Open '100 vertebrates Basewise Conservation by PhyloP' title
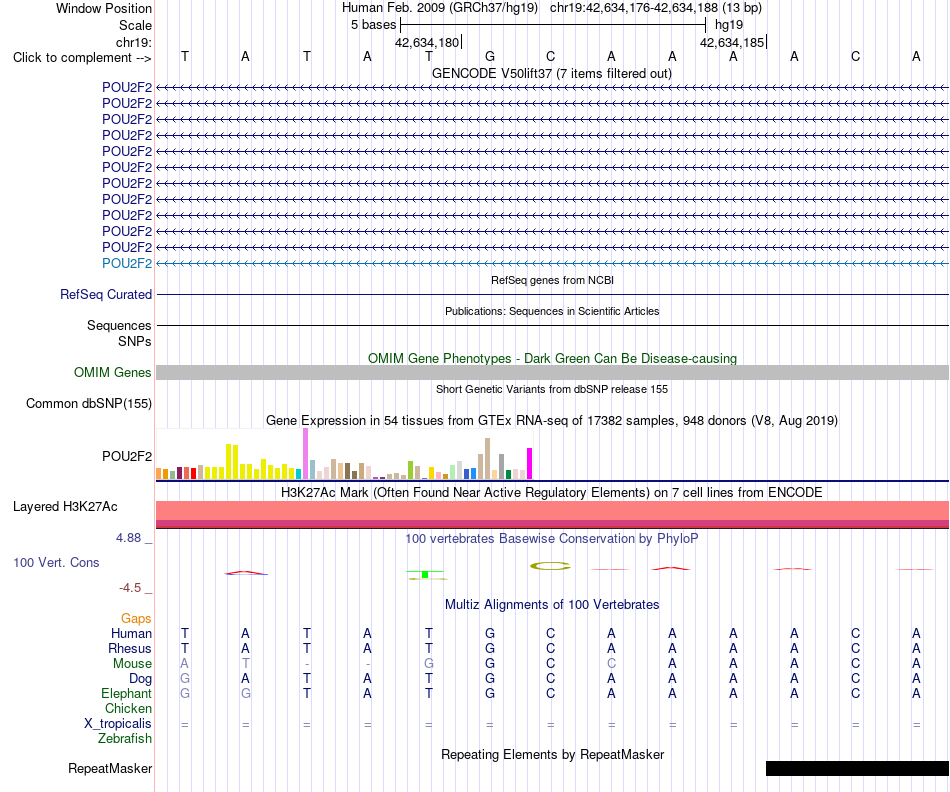Image resolution: width=950 pixels, height=792 pixels. [x=552, y=538]
